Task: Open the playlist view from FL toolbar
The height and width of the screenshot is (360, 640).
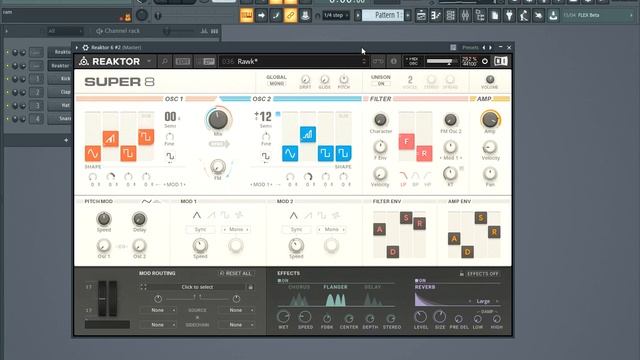Action: (x=421, y=16)
